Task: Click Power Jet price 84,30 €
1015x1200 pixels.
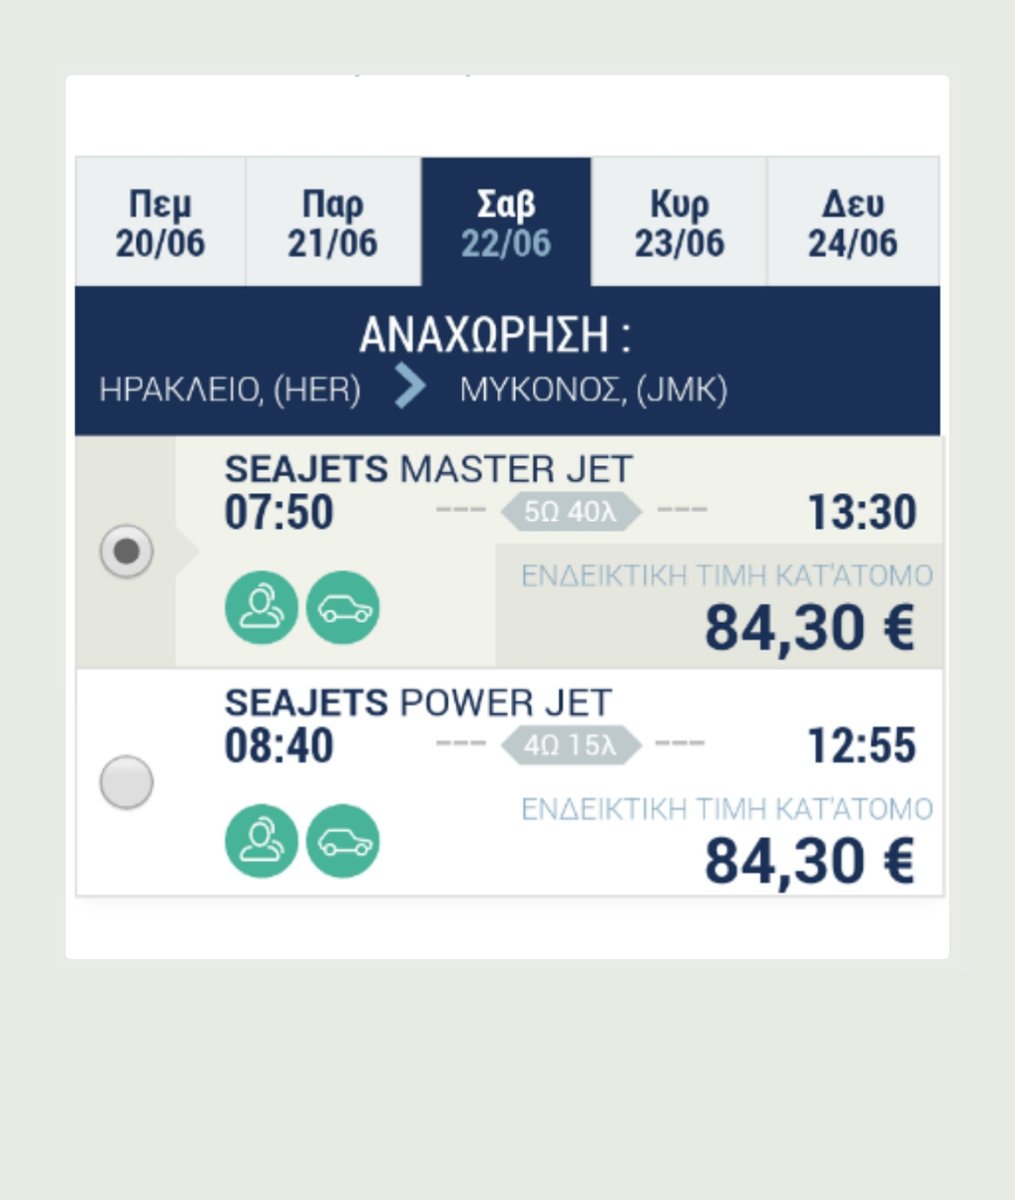Action: pyautogui.click(x=809, y=861)
